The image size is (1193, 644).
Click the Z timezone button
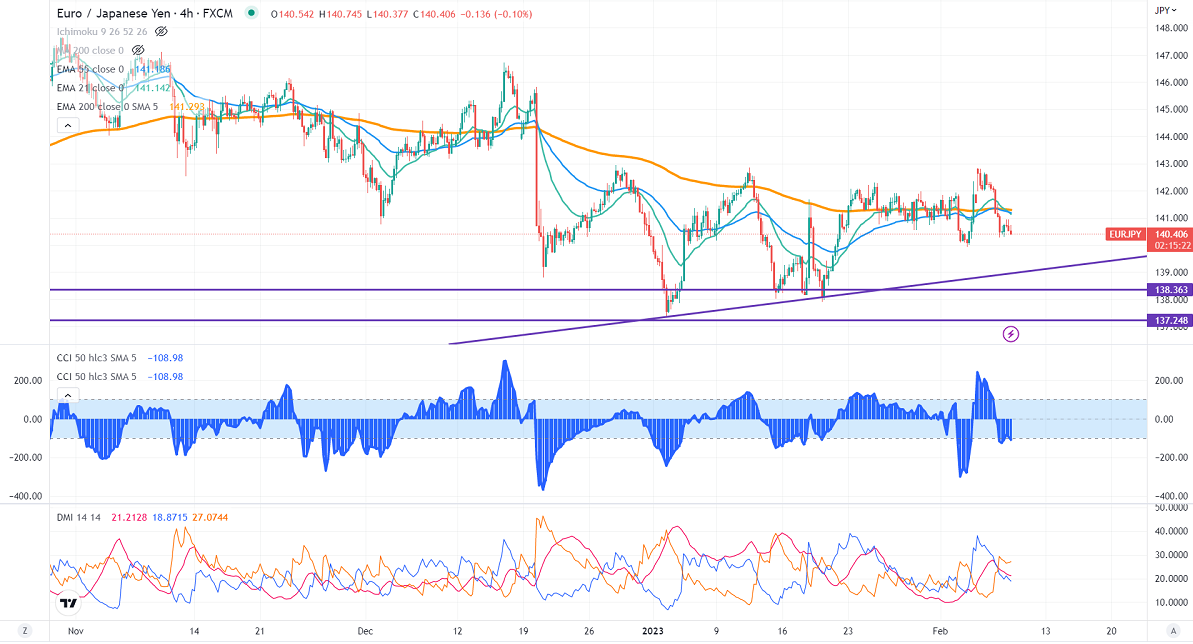(x=24, y=632)
